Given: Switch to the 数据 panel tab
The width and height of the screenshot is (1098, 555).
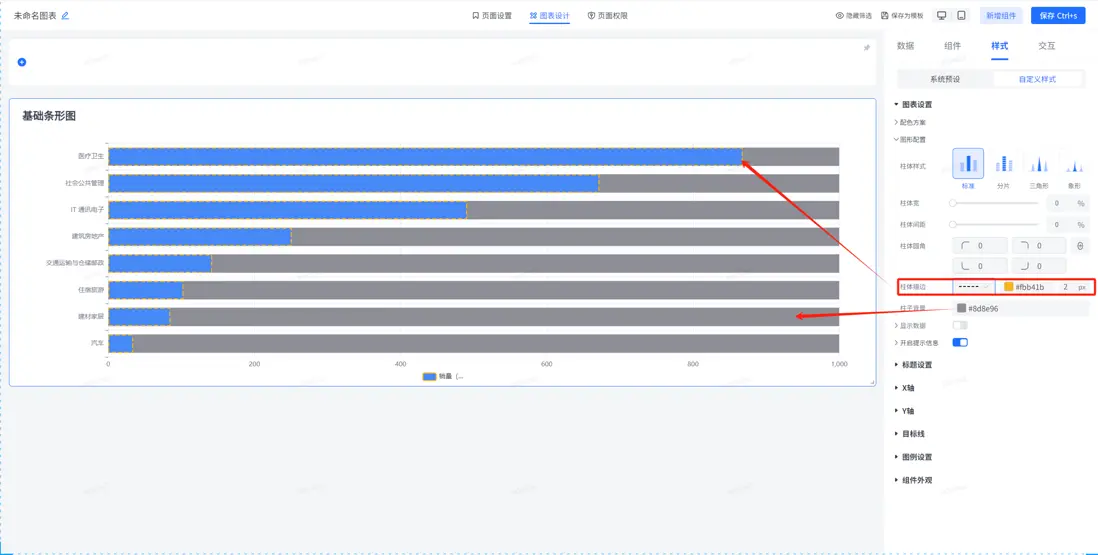Looking at the screenshot, I should coord(905,46).
